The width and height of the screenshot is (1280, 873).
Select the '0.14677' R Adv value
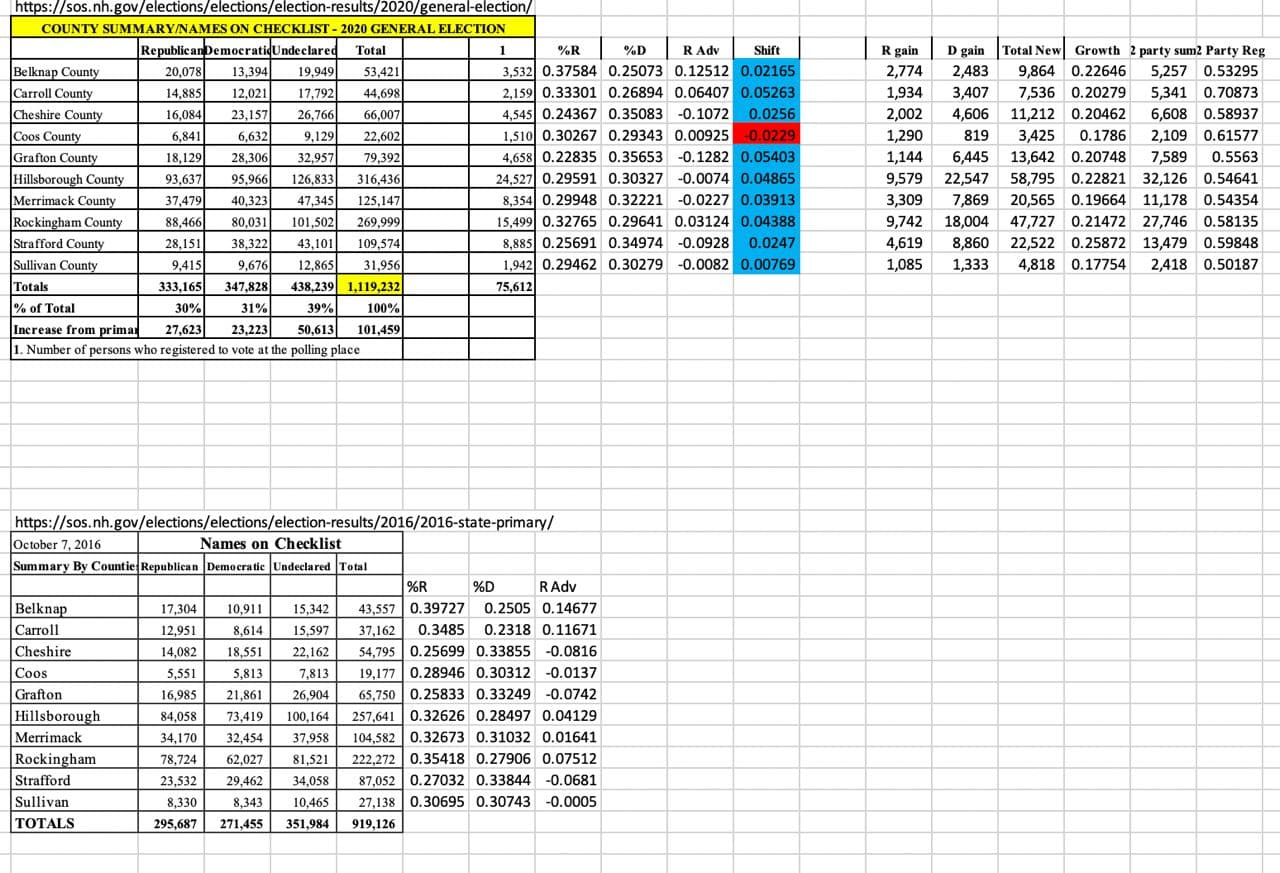point(568,608)
